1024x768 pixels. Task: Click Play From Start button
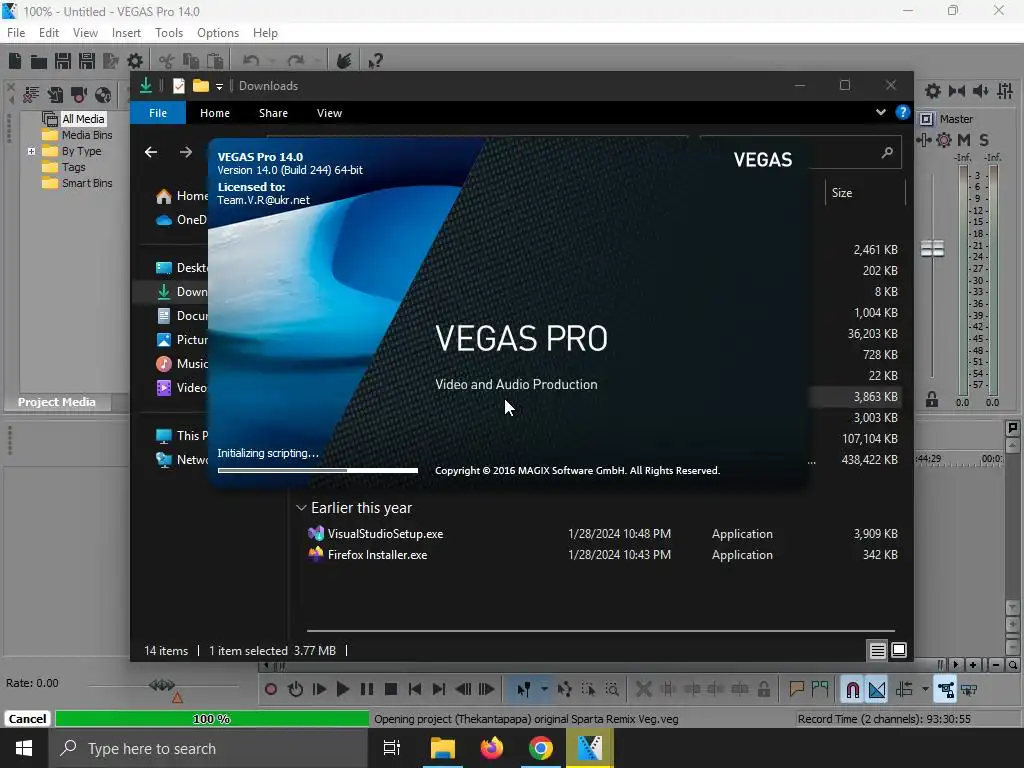tap(319, 689)
